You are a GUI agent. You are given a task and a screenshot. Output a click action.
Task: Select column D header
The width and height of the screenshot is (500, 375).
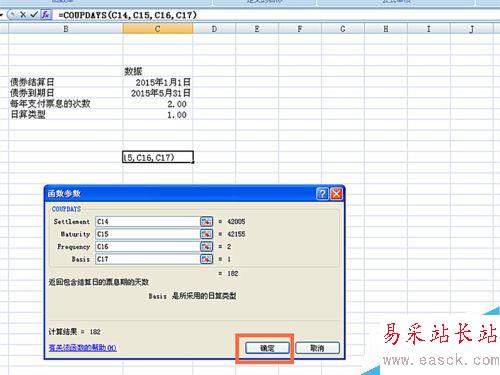[214, 29]
